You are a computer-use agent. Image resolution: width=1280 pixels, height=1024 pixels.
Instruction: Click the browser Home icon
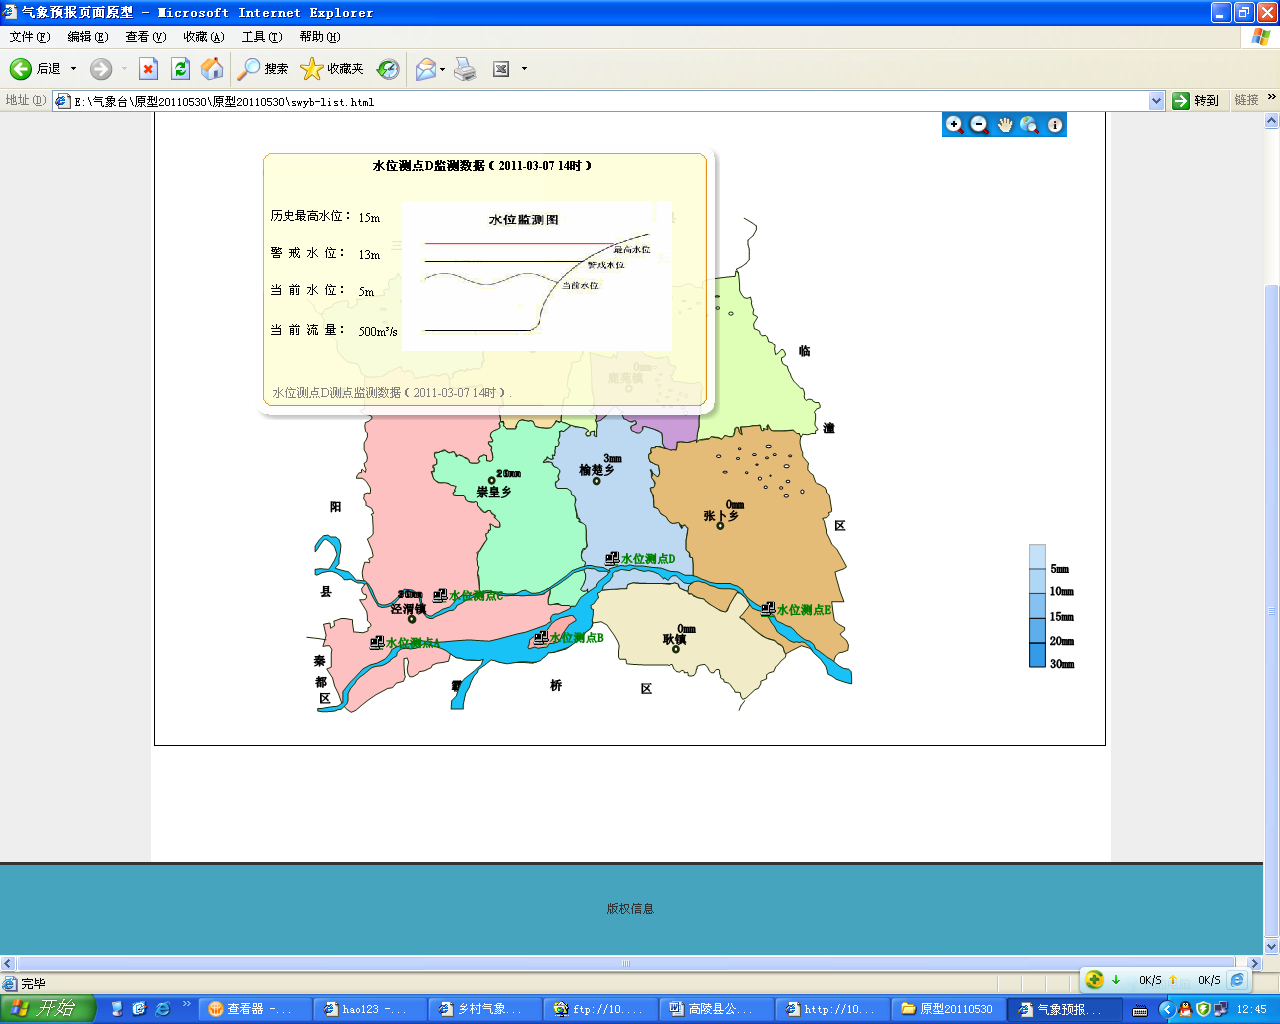(x=212, y=69)
